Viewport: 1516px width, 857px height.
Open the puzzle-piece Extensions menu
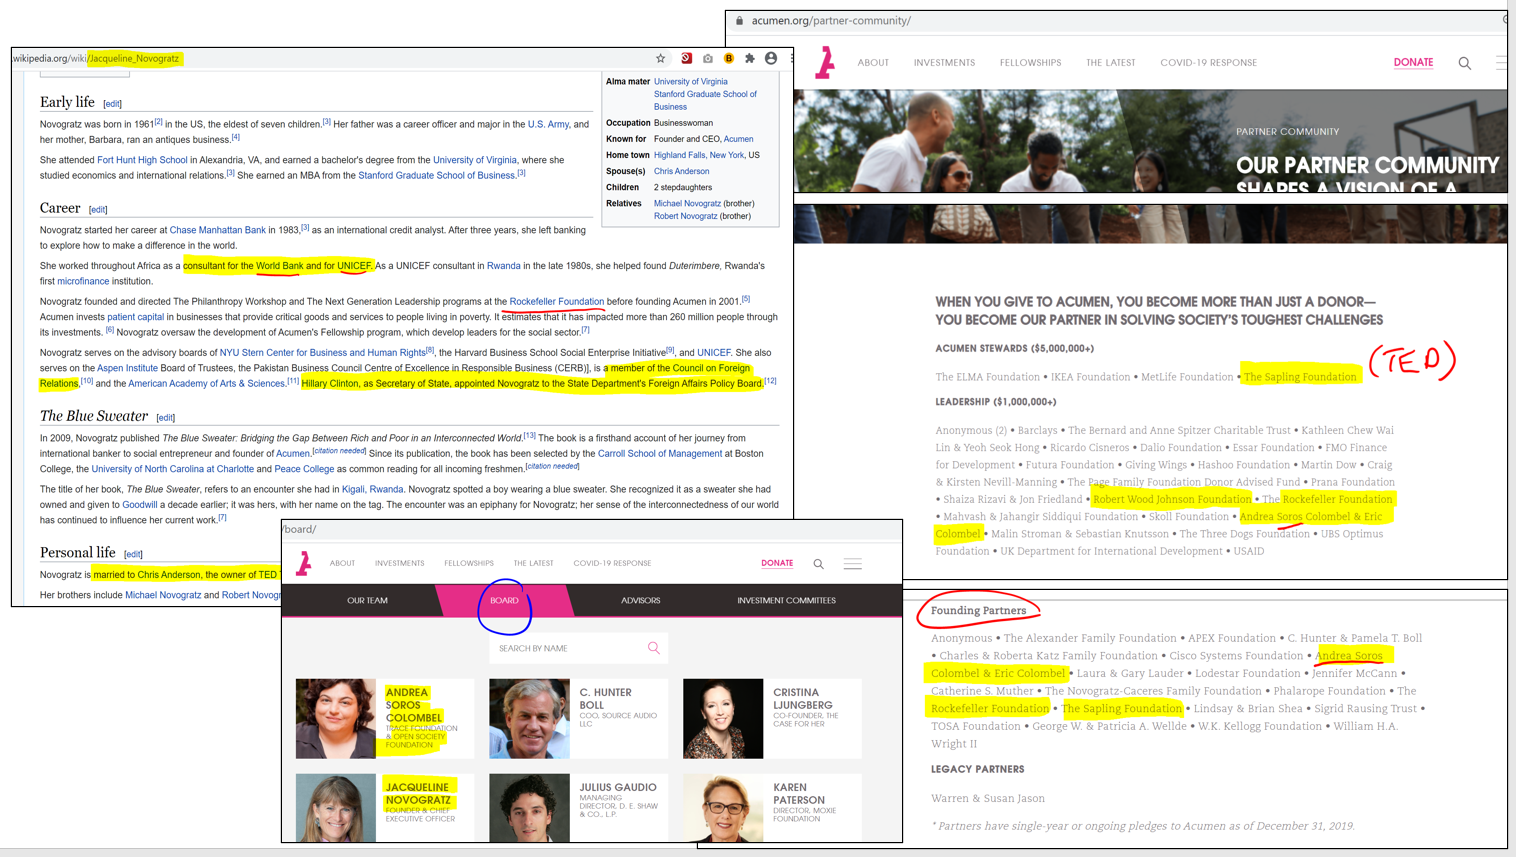[750, 58]
